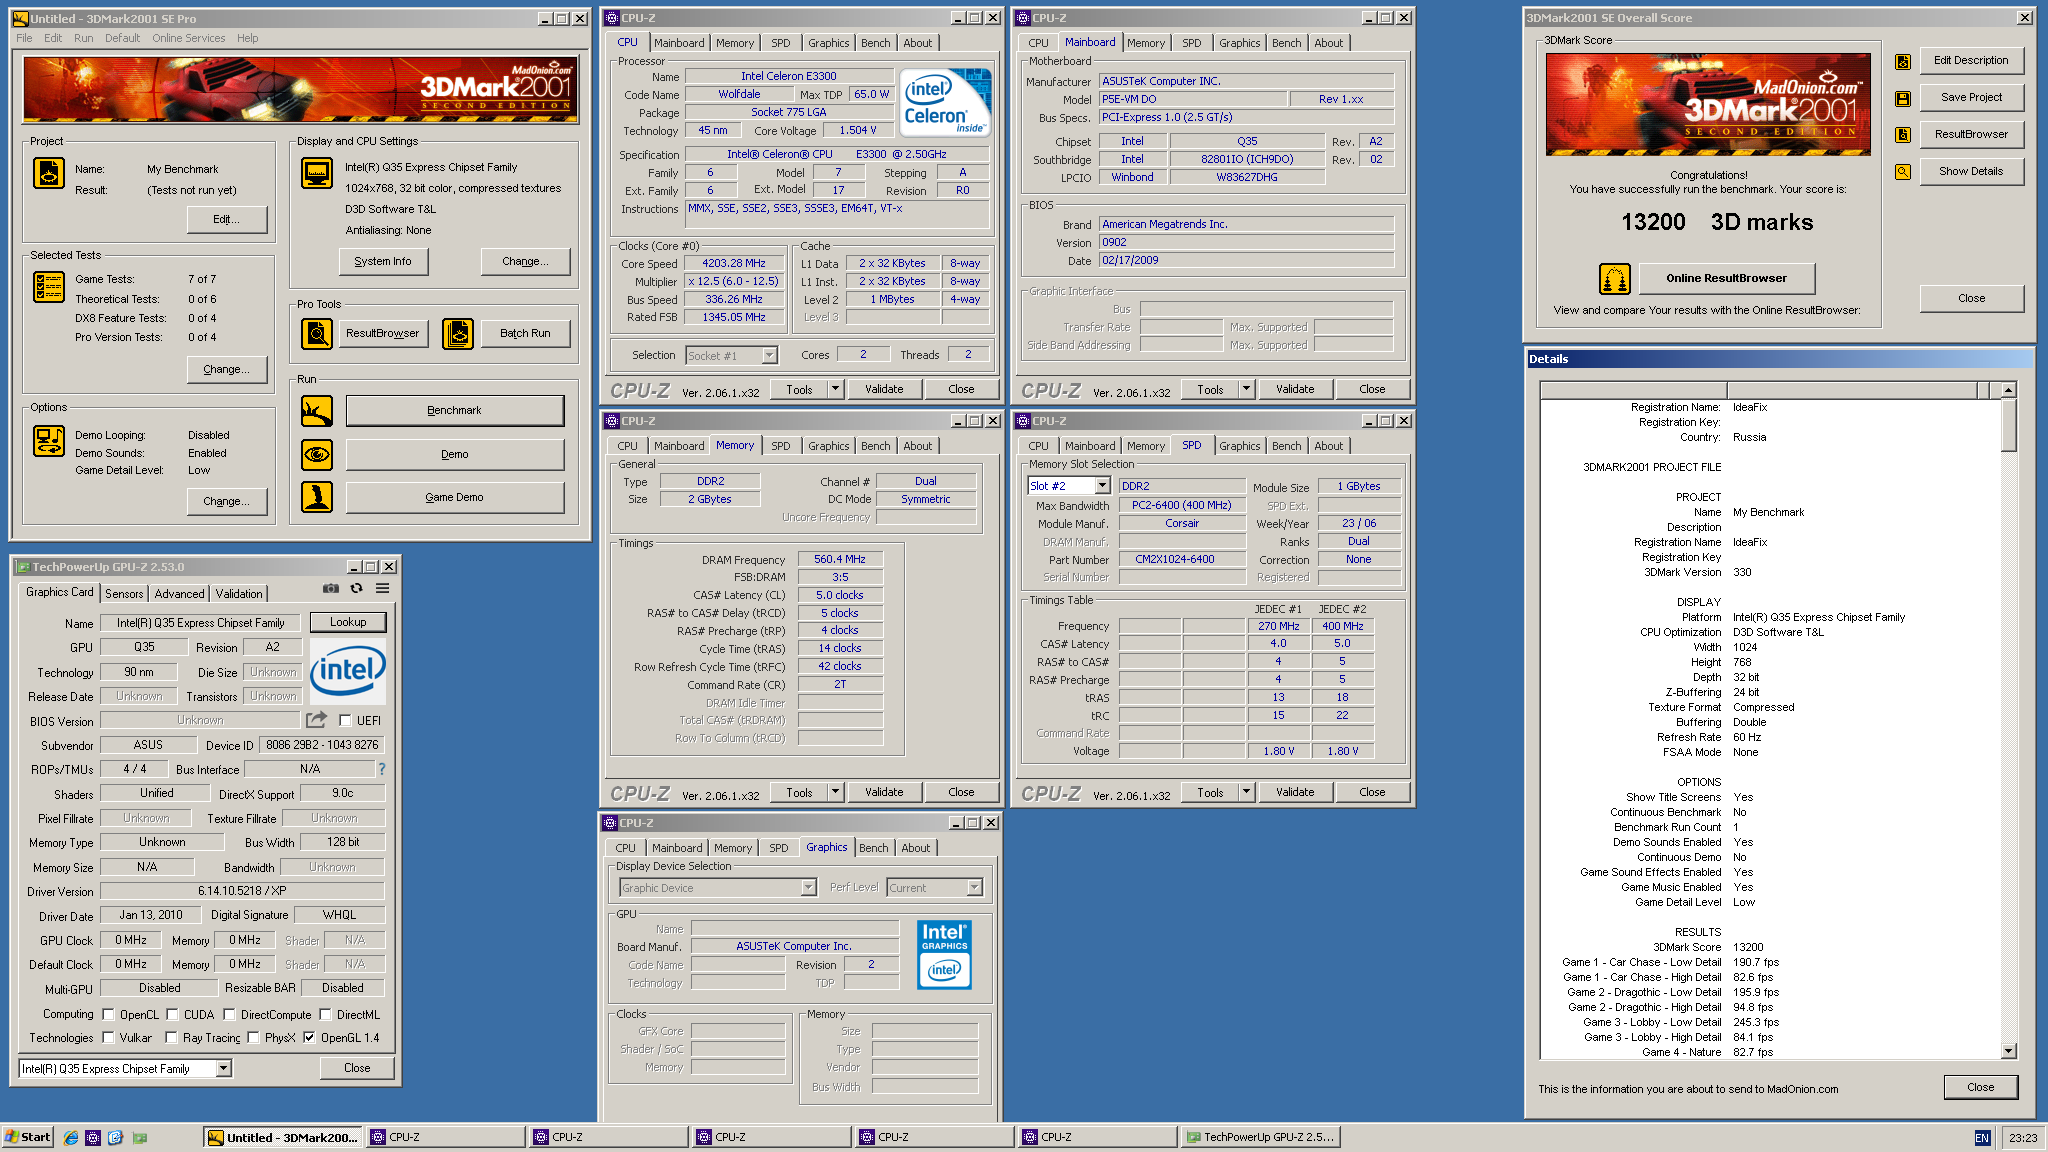
Task: Click Validate in the SPD CPU-Z window
Action: 1295,792
